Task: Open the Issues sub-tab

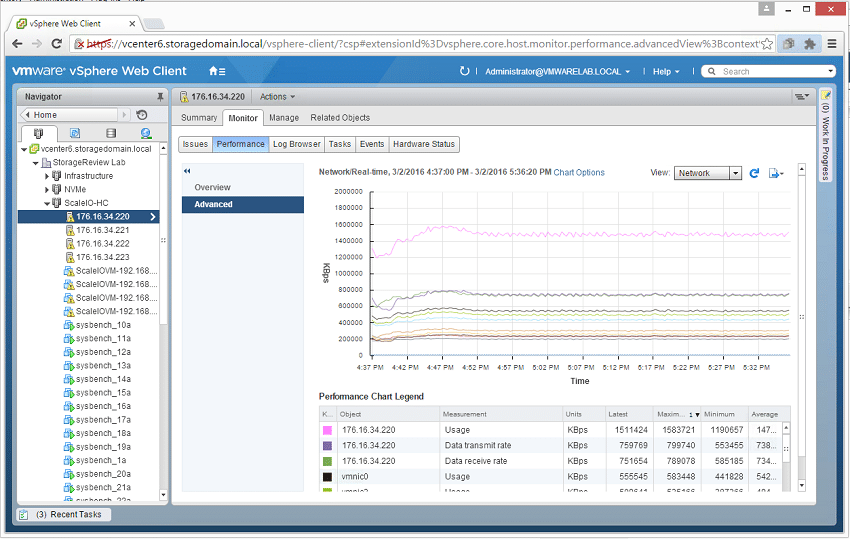Action: pos(195,144)
